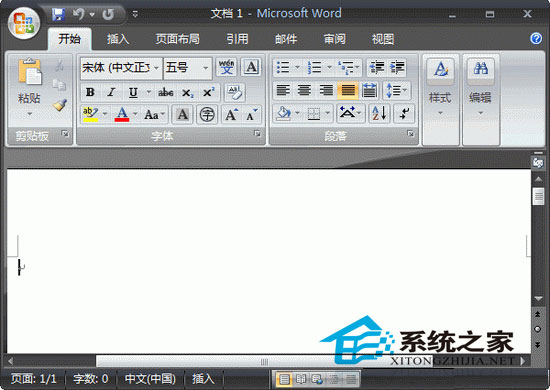Open the phonetic guide (wén) tool

tap(226, 67)
